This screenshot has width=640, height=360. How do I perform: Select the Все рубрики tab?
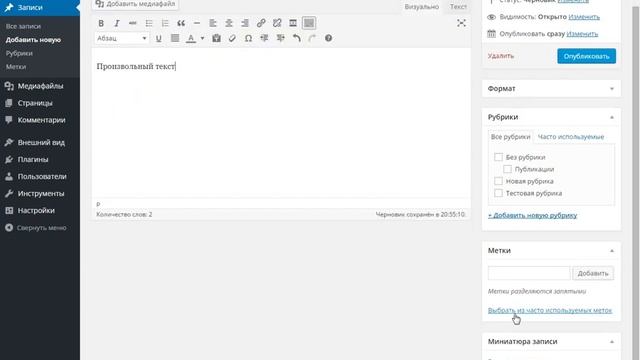point(510,137)
